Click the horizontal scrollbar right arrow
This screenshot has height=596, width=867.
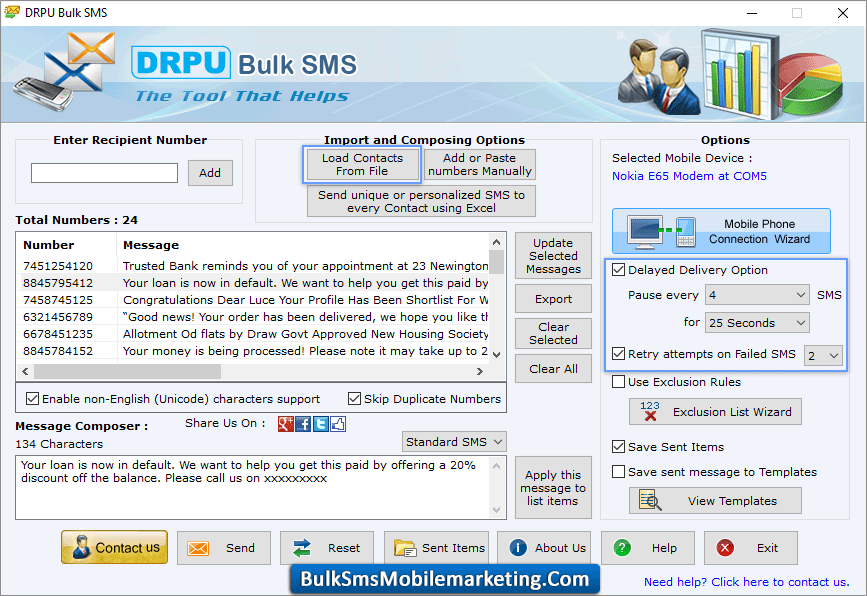[480, 372]
